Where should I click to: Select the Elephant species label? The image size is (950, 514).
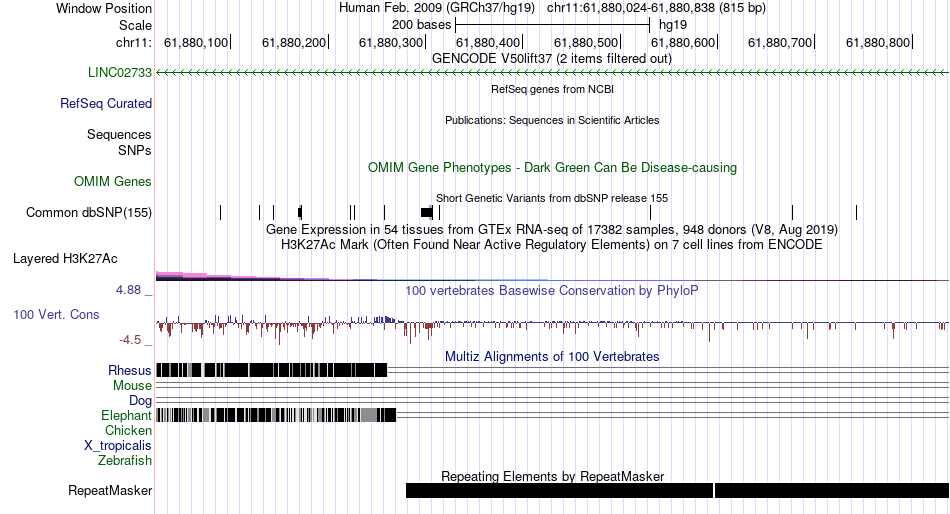click(127, 416)
